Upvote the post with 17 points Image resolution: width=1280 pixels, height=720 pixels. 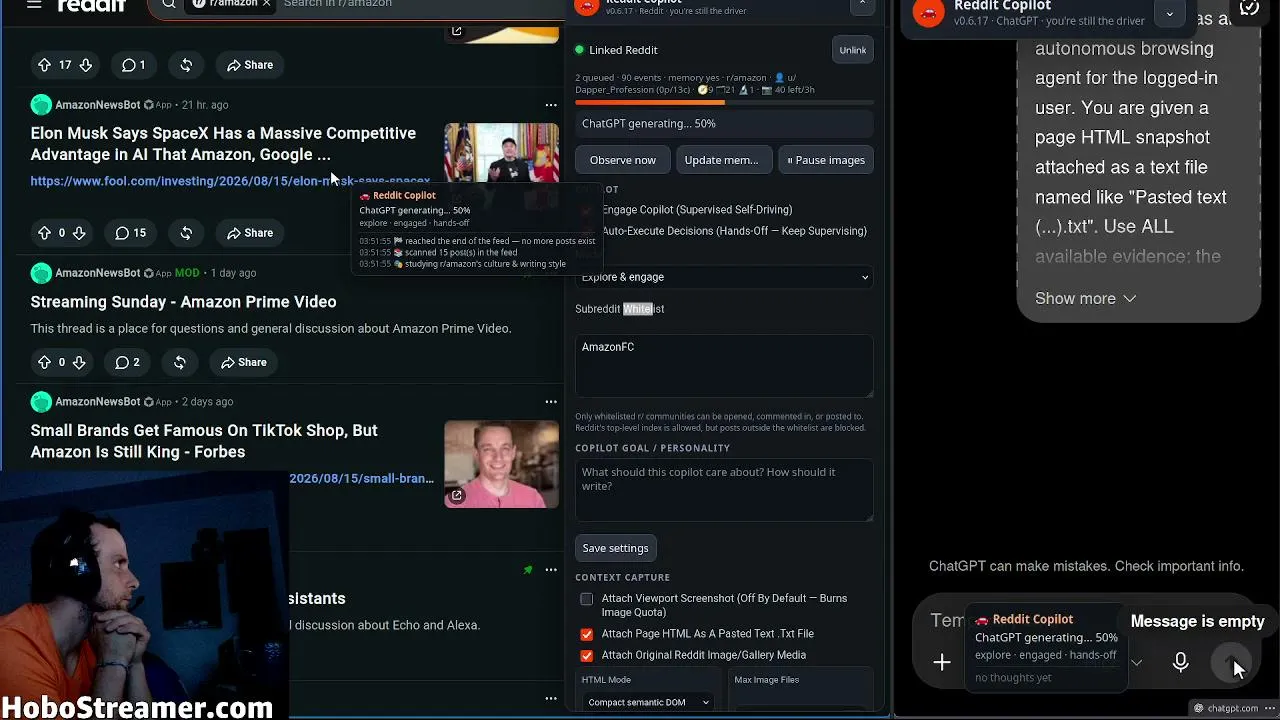coord(44,65)
